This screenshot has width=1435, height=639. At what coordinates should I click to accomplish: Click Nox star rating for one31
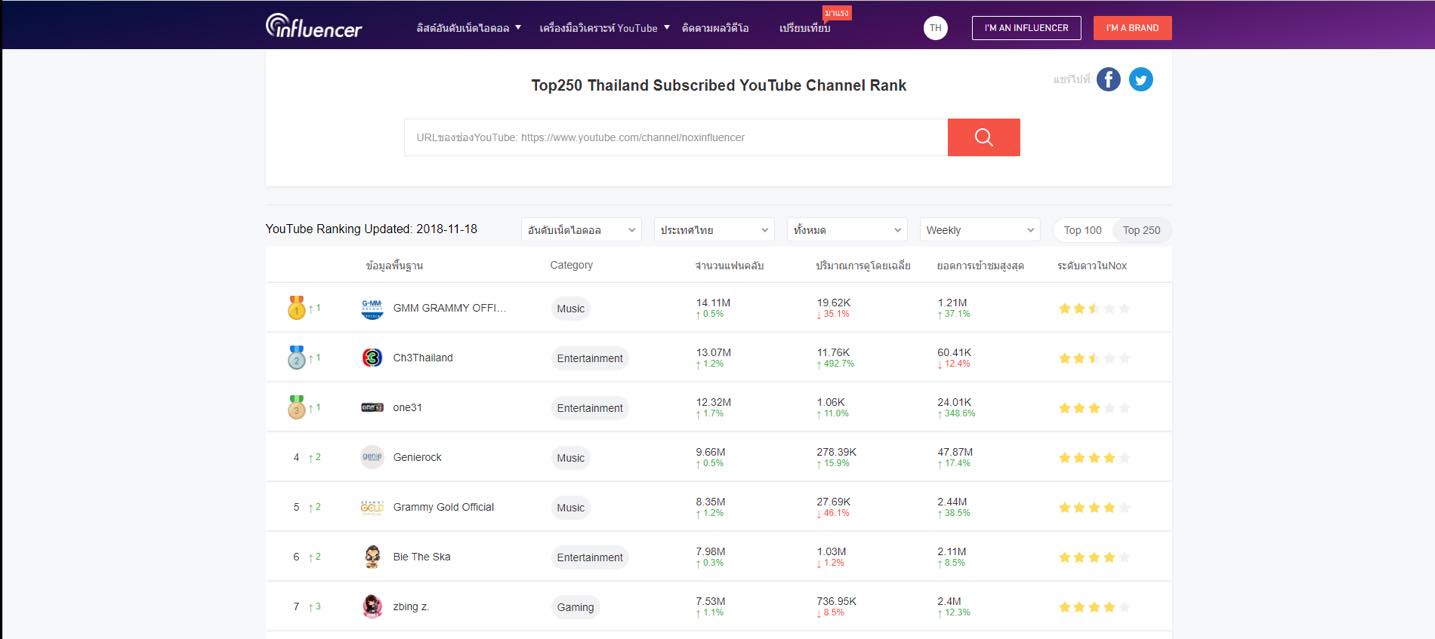[x=1094, y=408]
